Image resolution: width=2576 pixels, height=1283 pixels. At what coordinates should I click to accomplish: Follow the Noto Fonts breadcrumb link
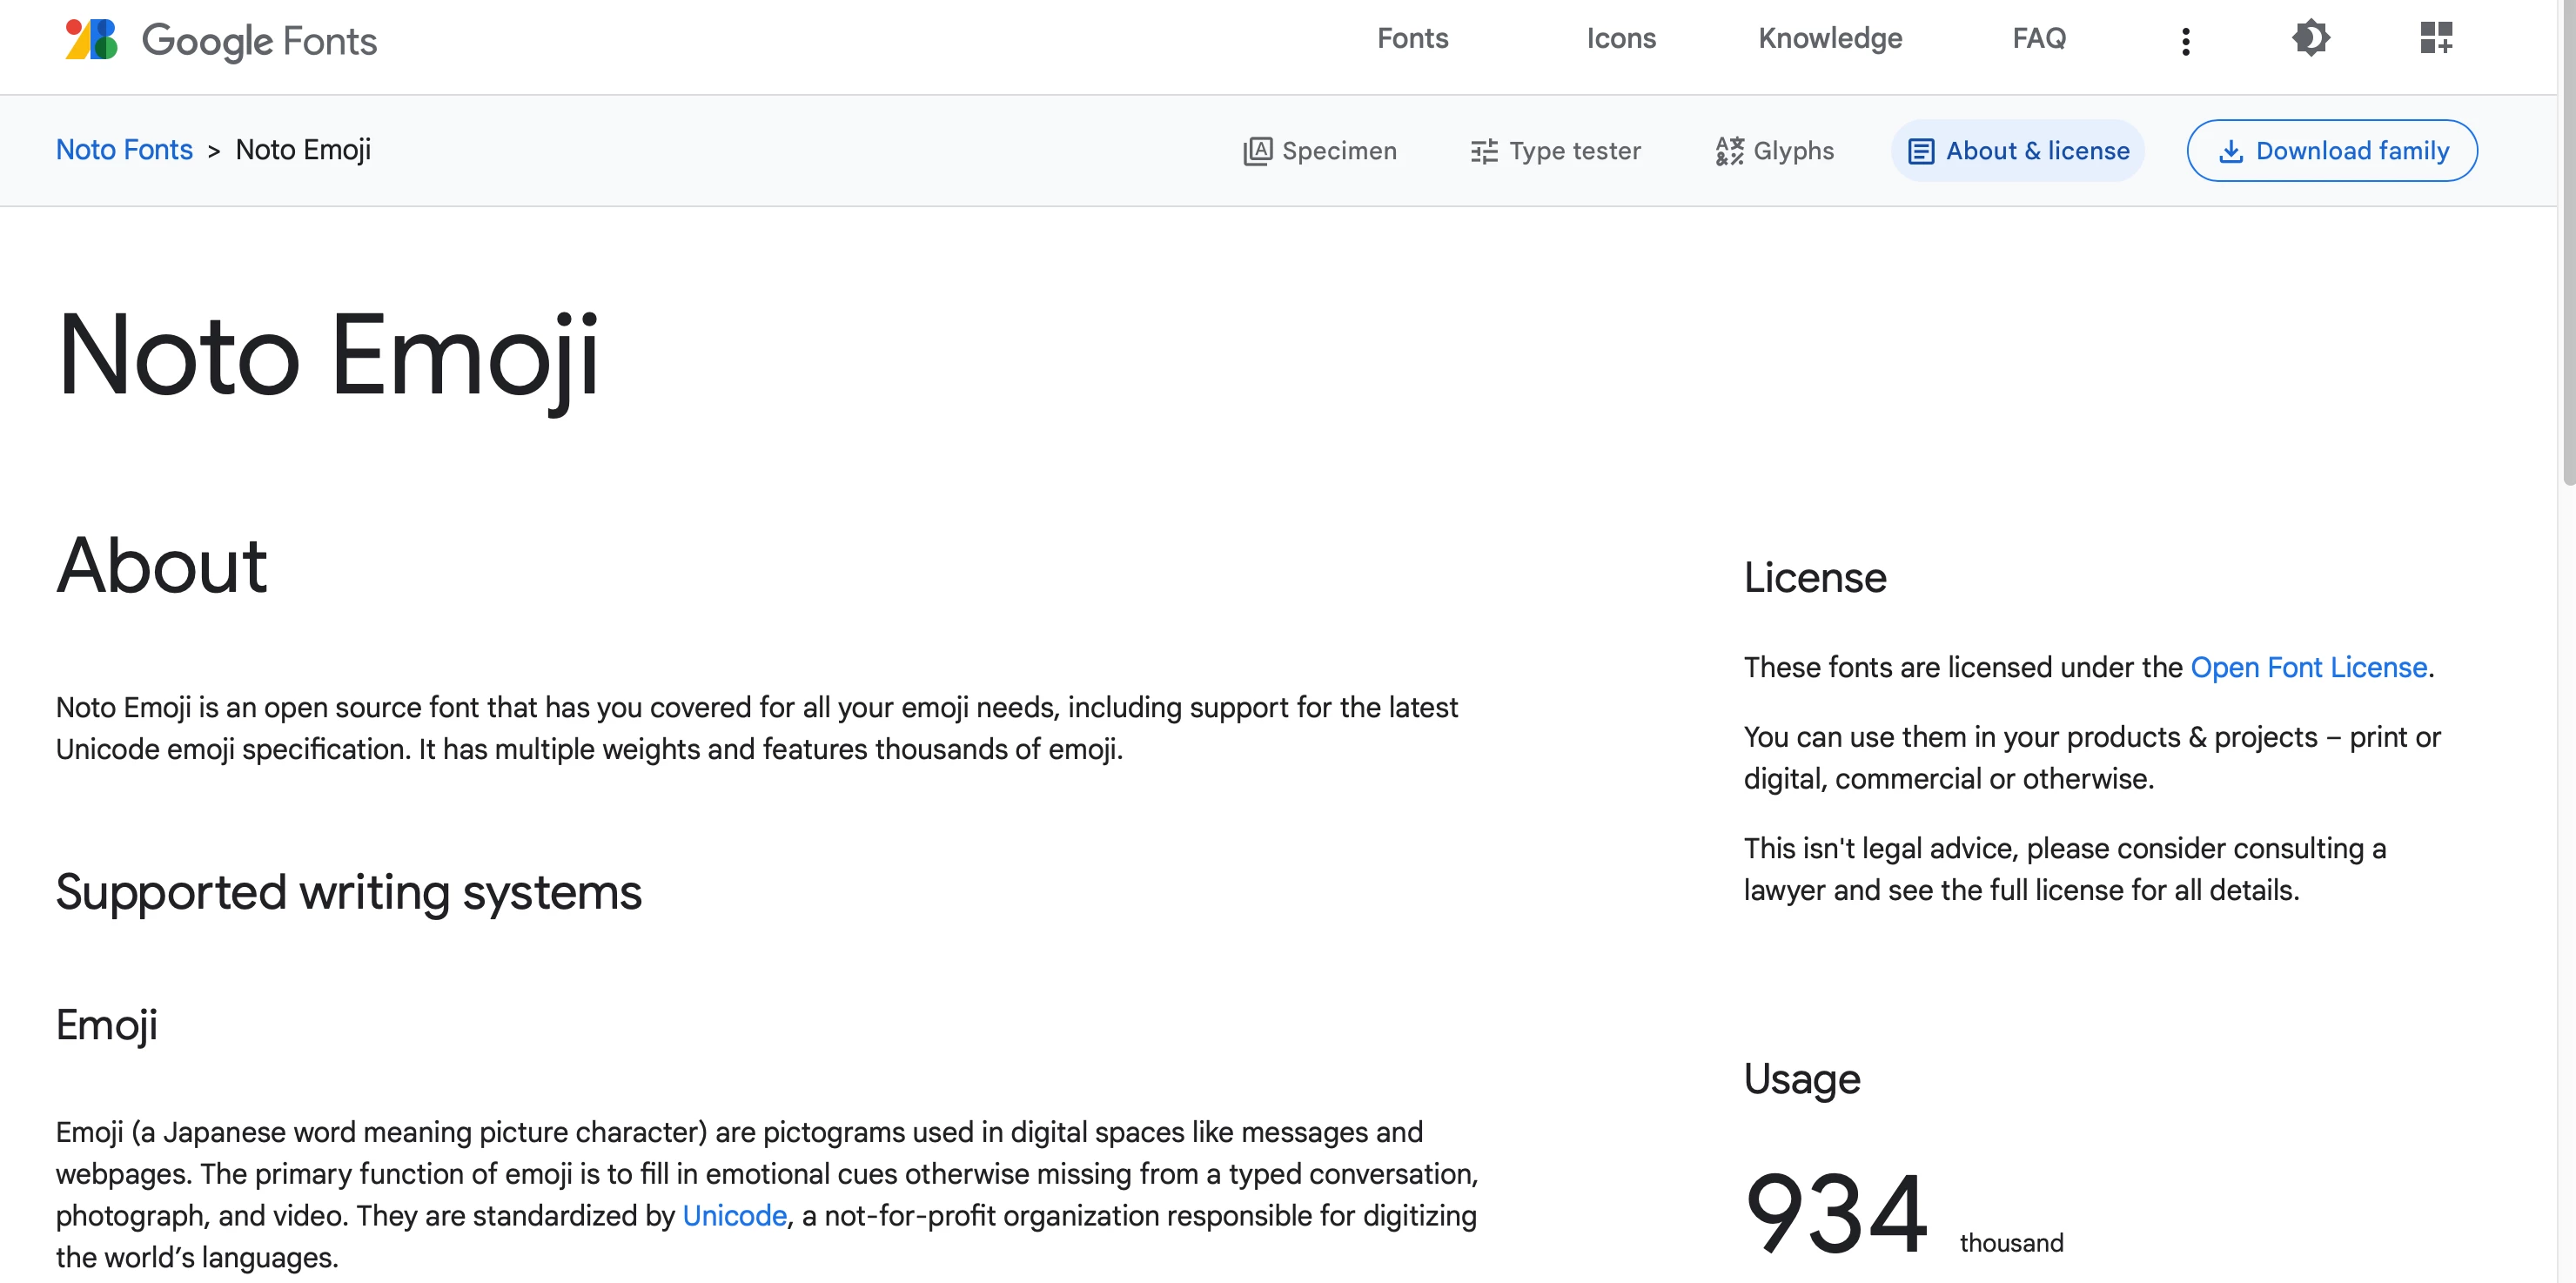point(124,150)
